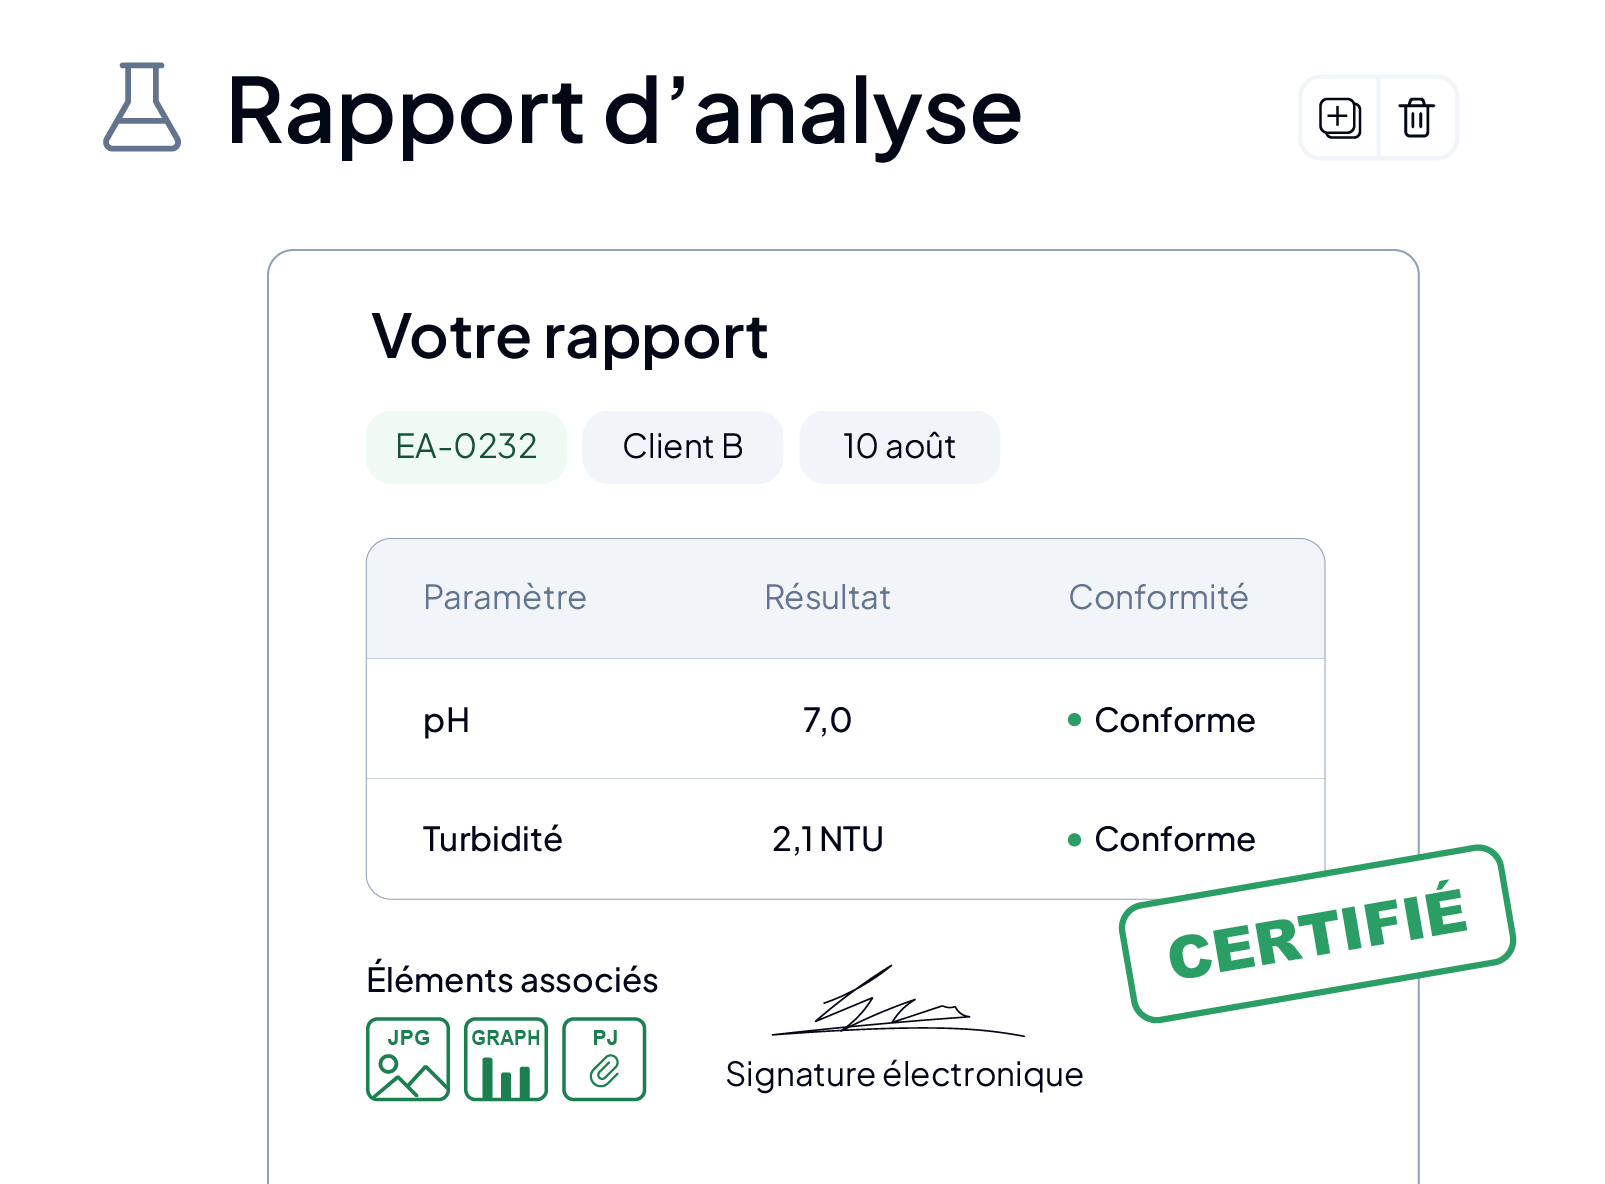Click the Paramètre column header
The image size is (1605, 1184).
point(505,598)
